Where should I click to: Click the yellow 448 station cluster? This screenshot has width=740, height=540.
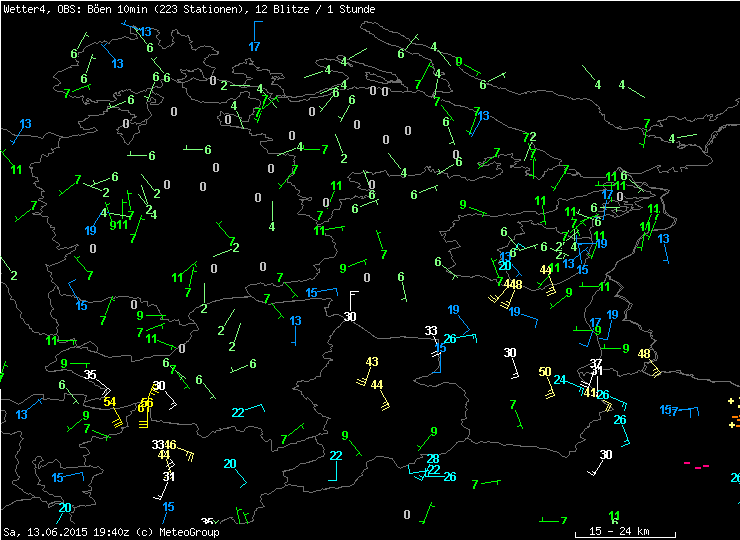point(513,285)
